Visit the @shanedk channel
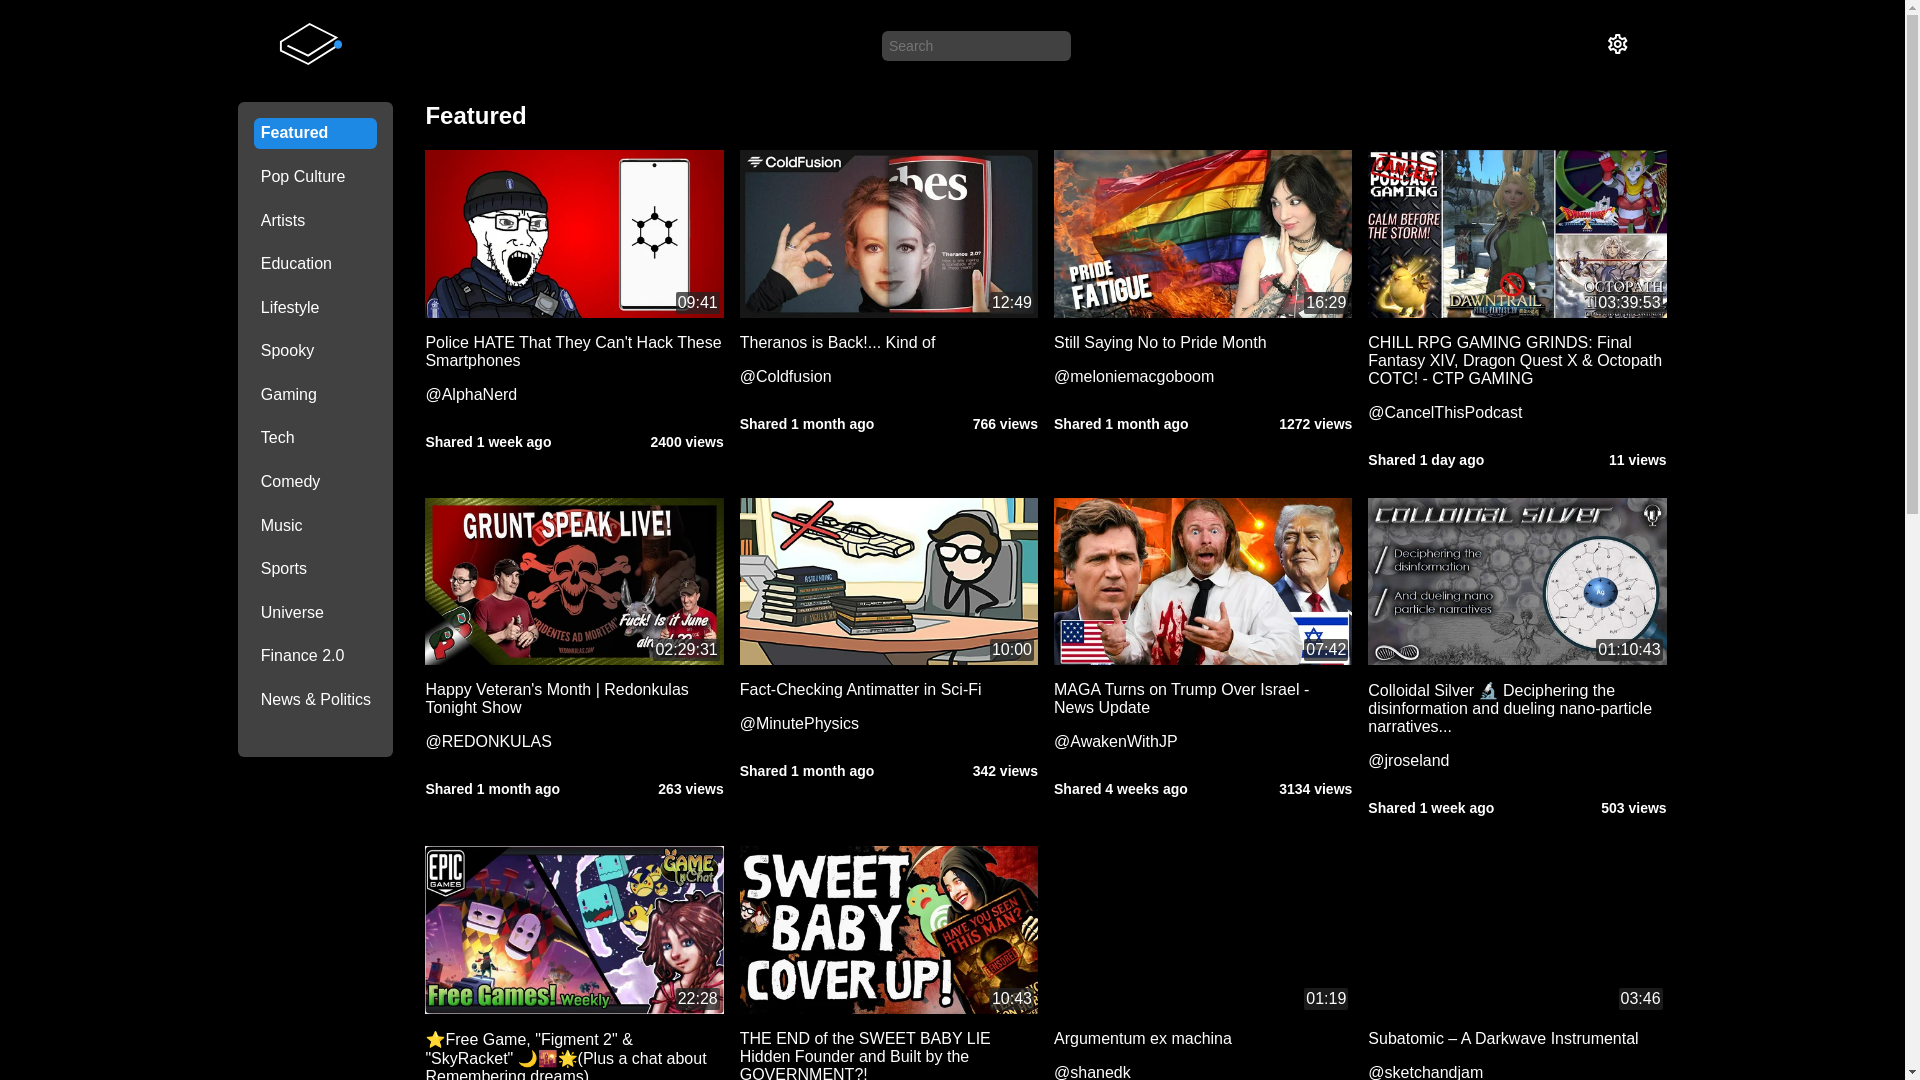Image resolution: width=1920 pixels, height=1080 pixels. pyautogui.click(x=1092, y=1072)
